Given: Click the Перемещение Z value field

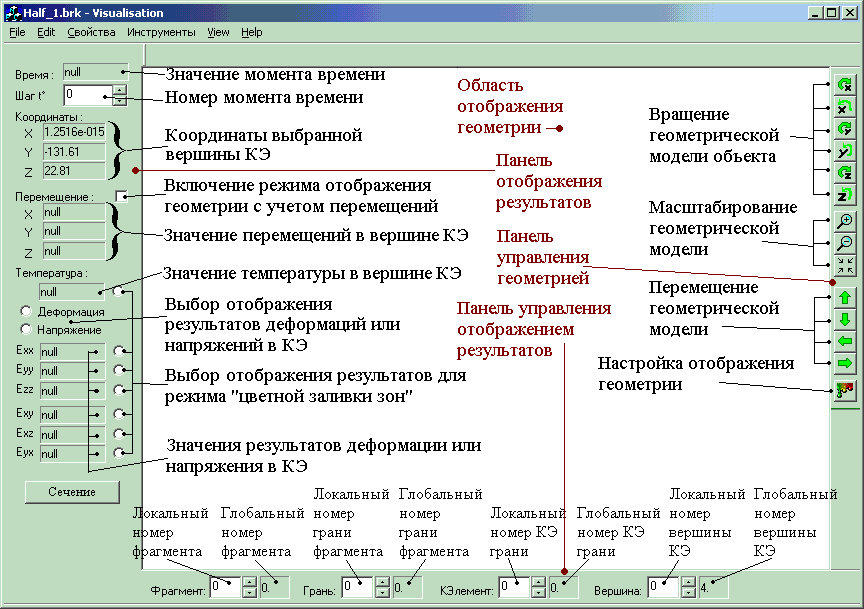Looking at the screenshot, I should click(x=74, y=251).
